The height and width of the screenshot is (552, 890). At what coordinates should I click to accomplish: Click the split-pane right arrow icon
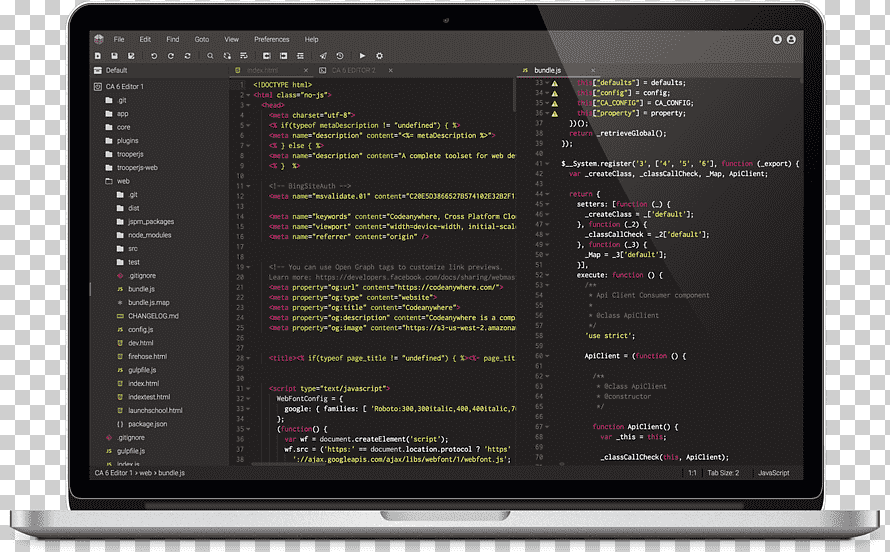(283, 56)
